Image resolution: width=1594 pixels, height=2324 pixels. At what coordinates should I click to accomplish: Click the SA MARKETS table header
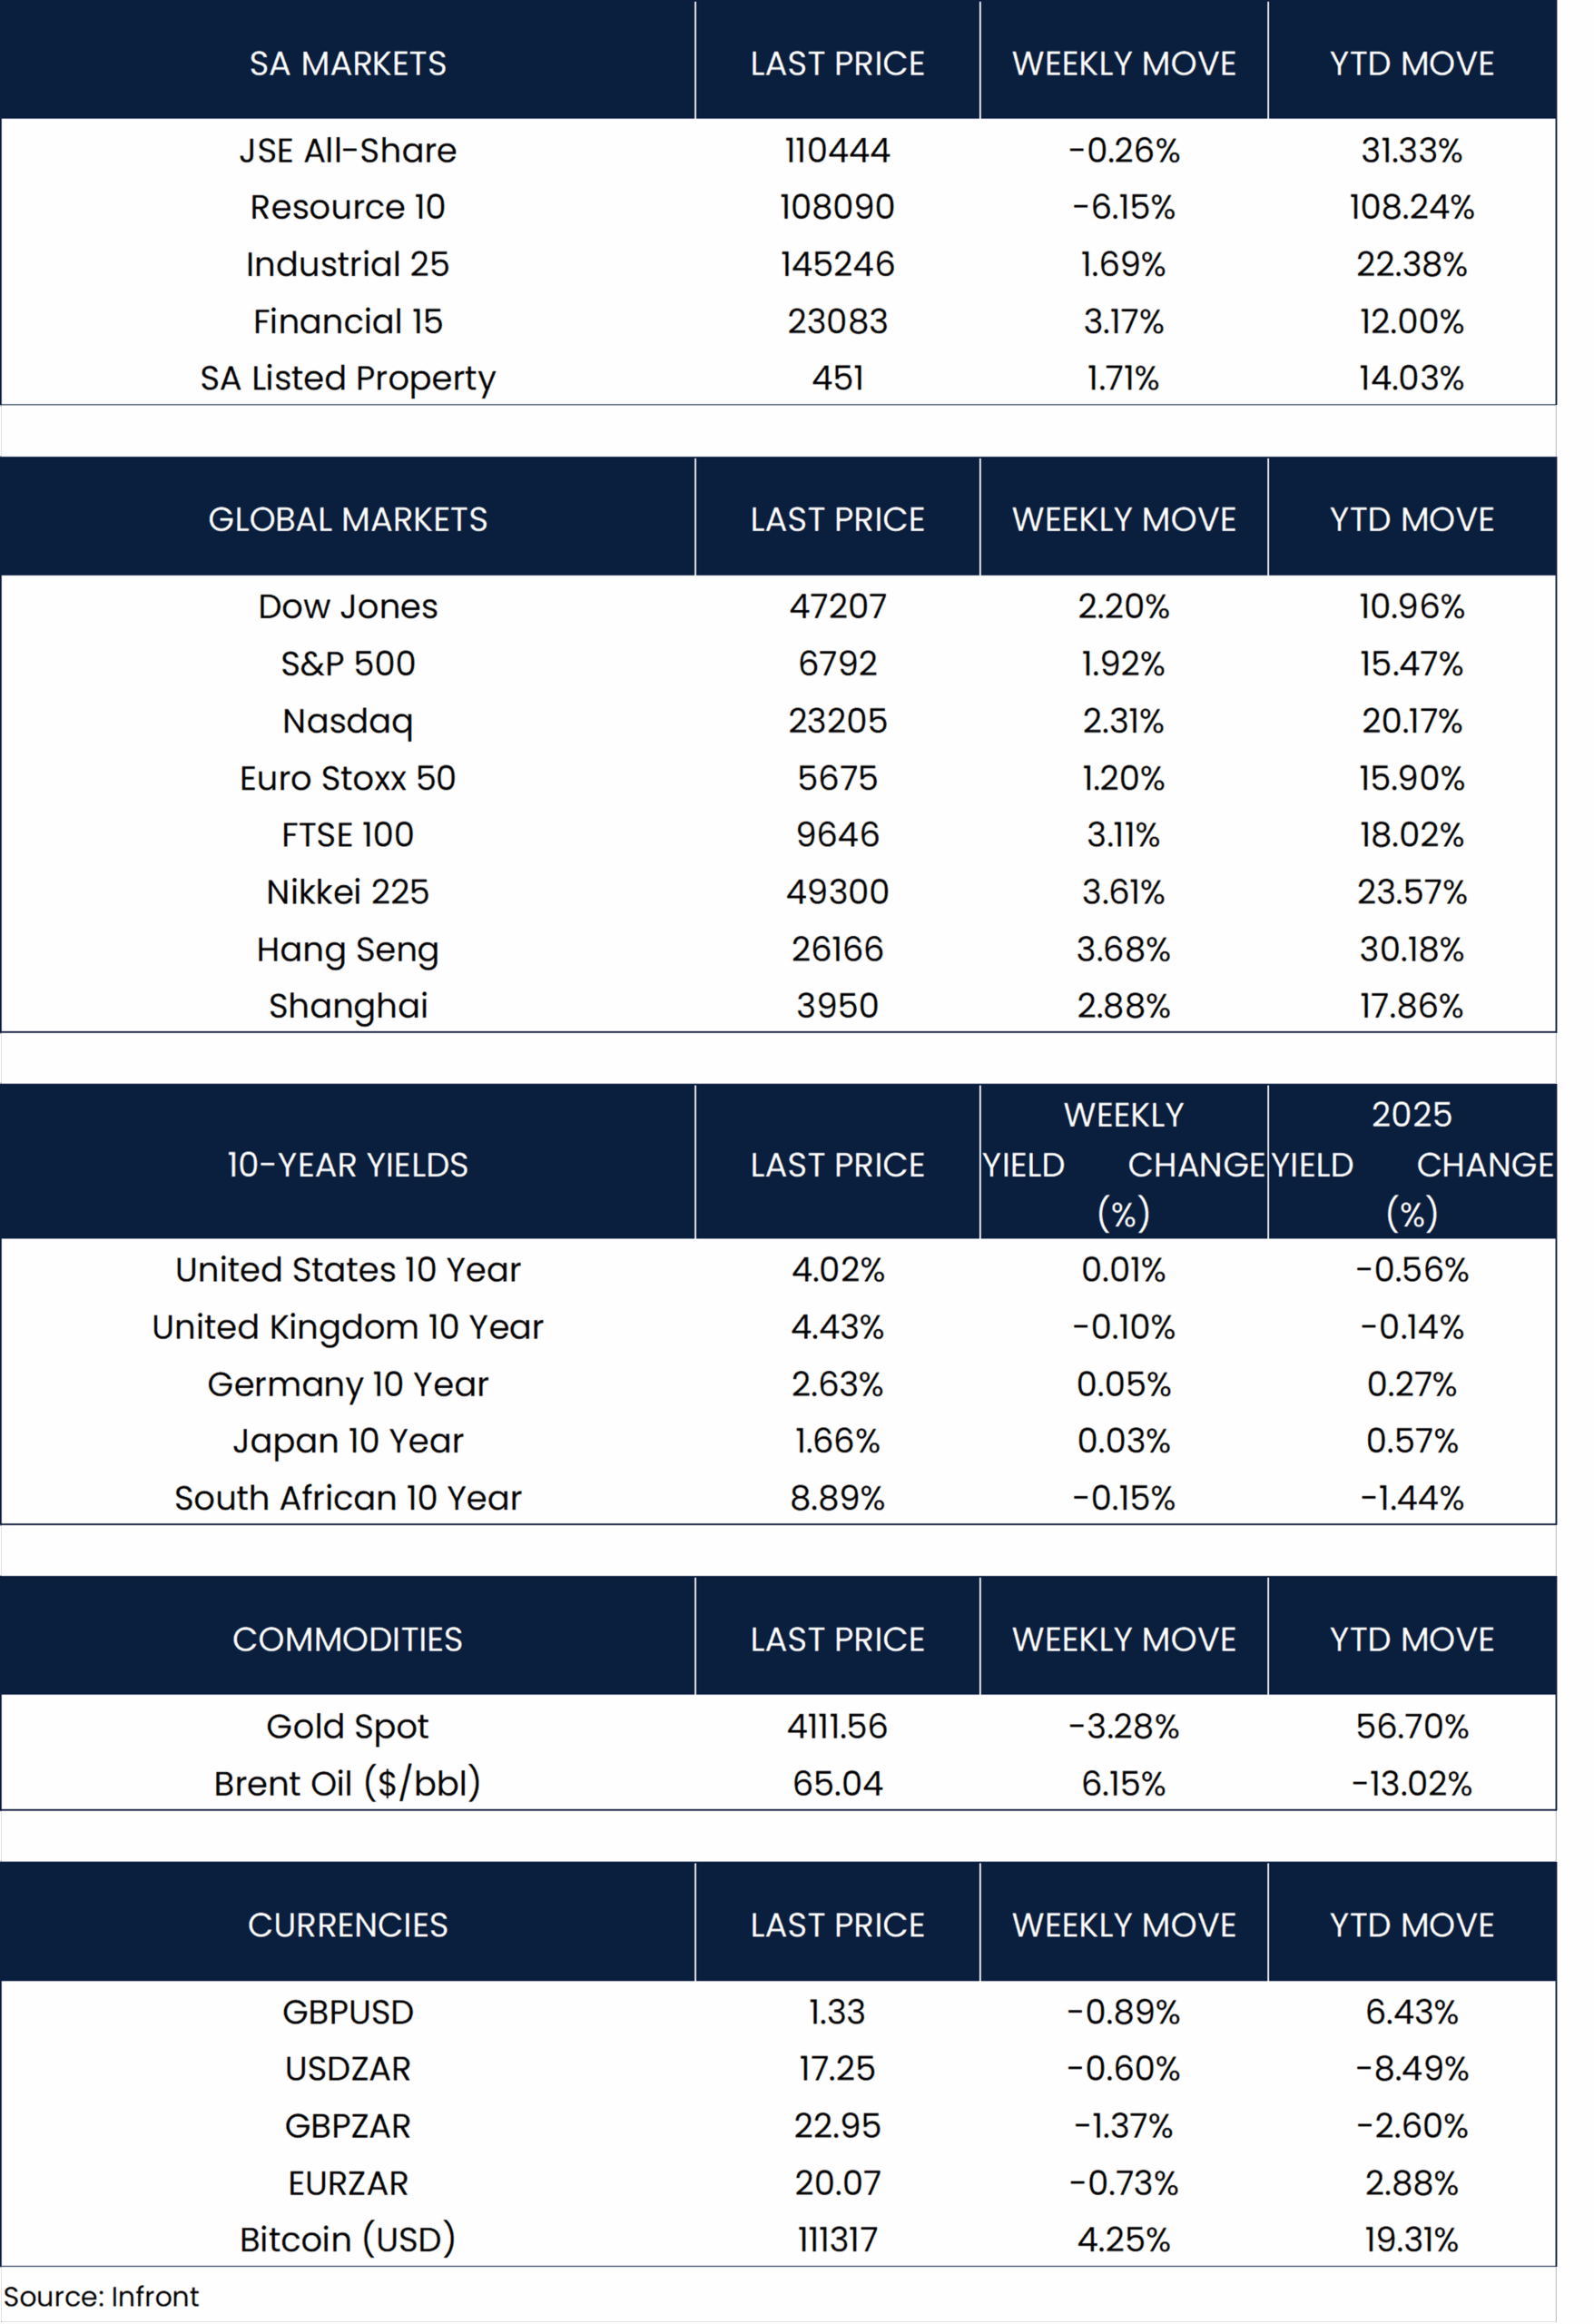click(x=347, y=64)
